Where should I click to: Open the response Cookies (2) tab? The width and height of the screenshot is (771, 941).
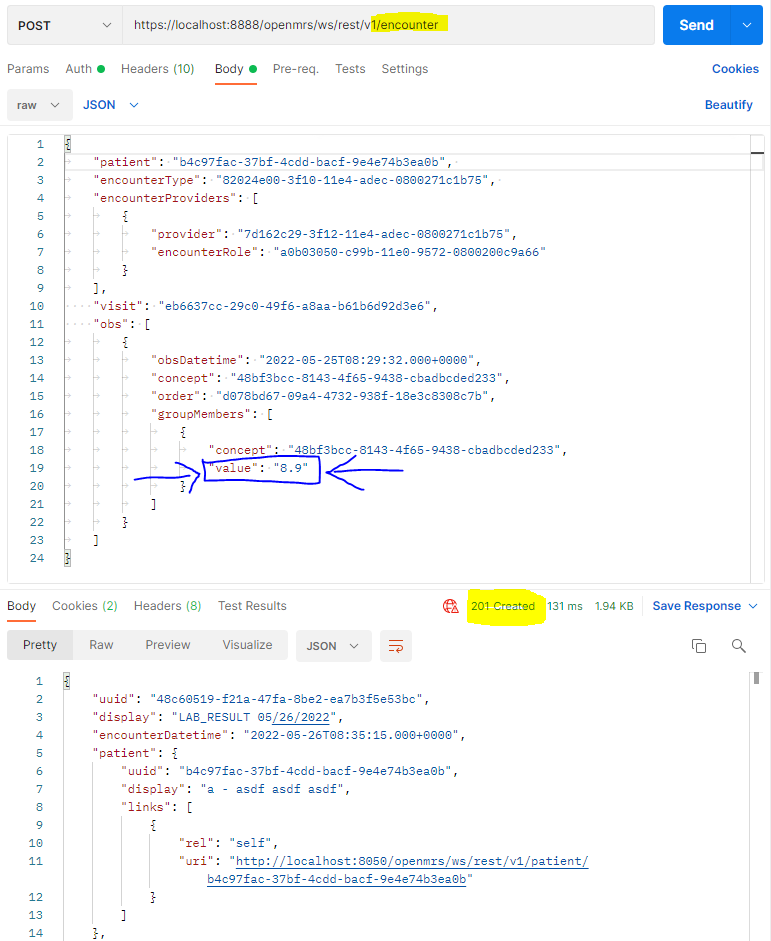(85, 606)
